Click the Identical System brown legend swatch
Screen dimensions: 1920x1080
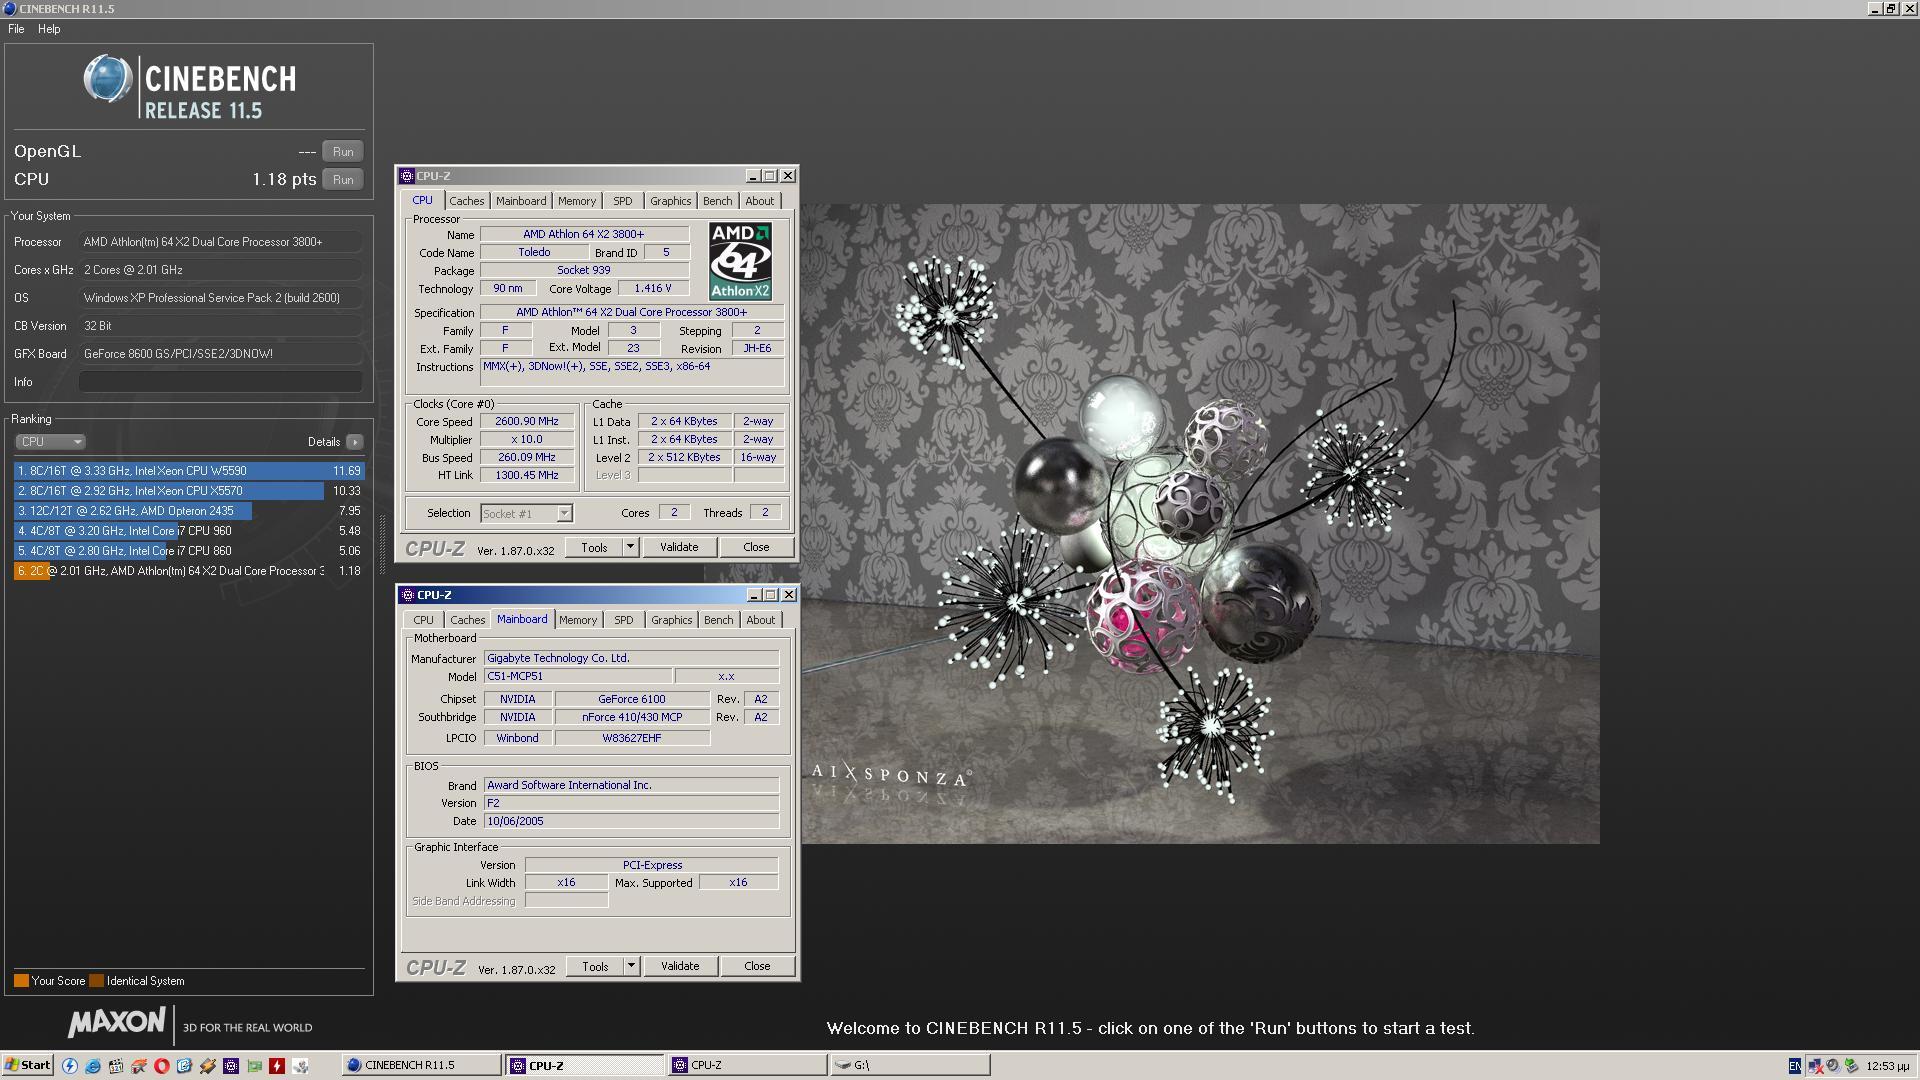coord(96,981)
